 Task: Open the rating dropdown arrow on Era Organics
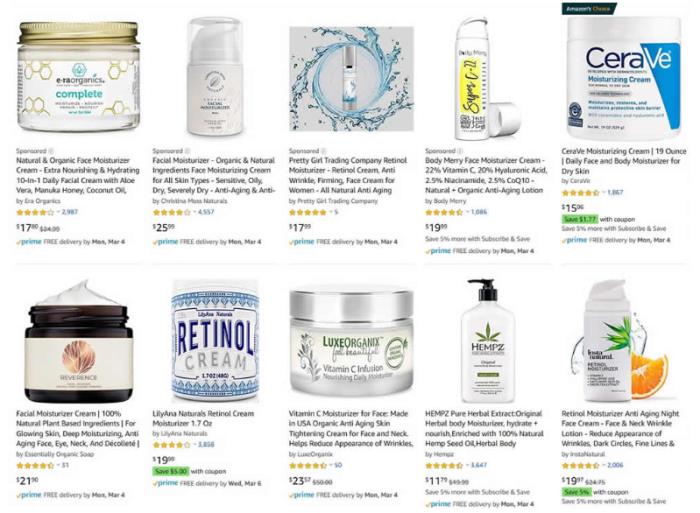tap(58, 212)
